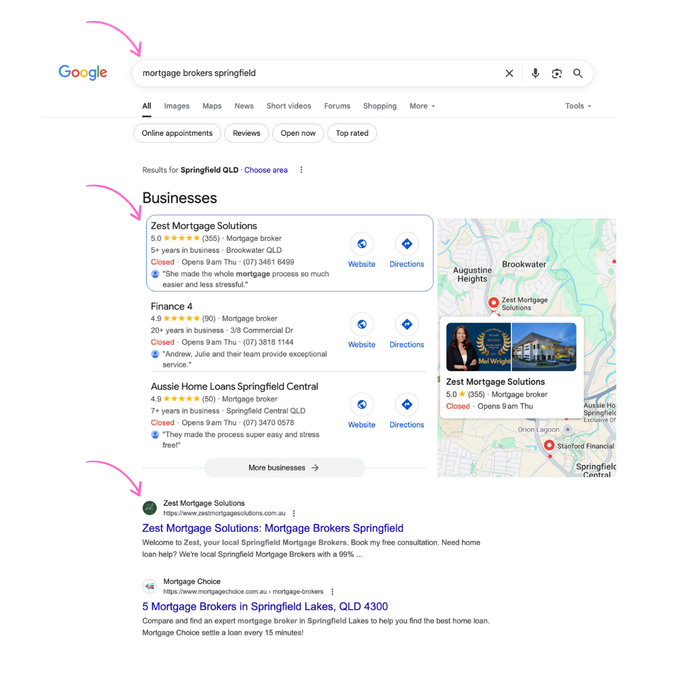This screenshot has height=700, width=700.
Task: Click the magnifying glass search icon
Action: [x=578, y=73]
